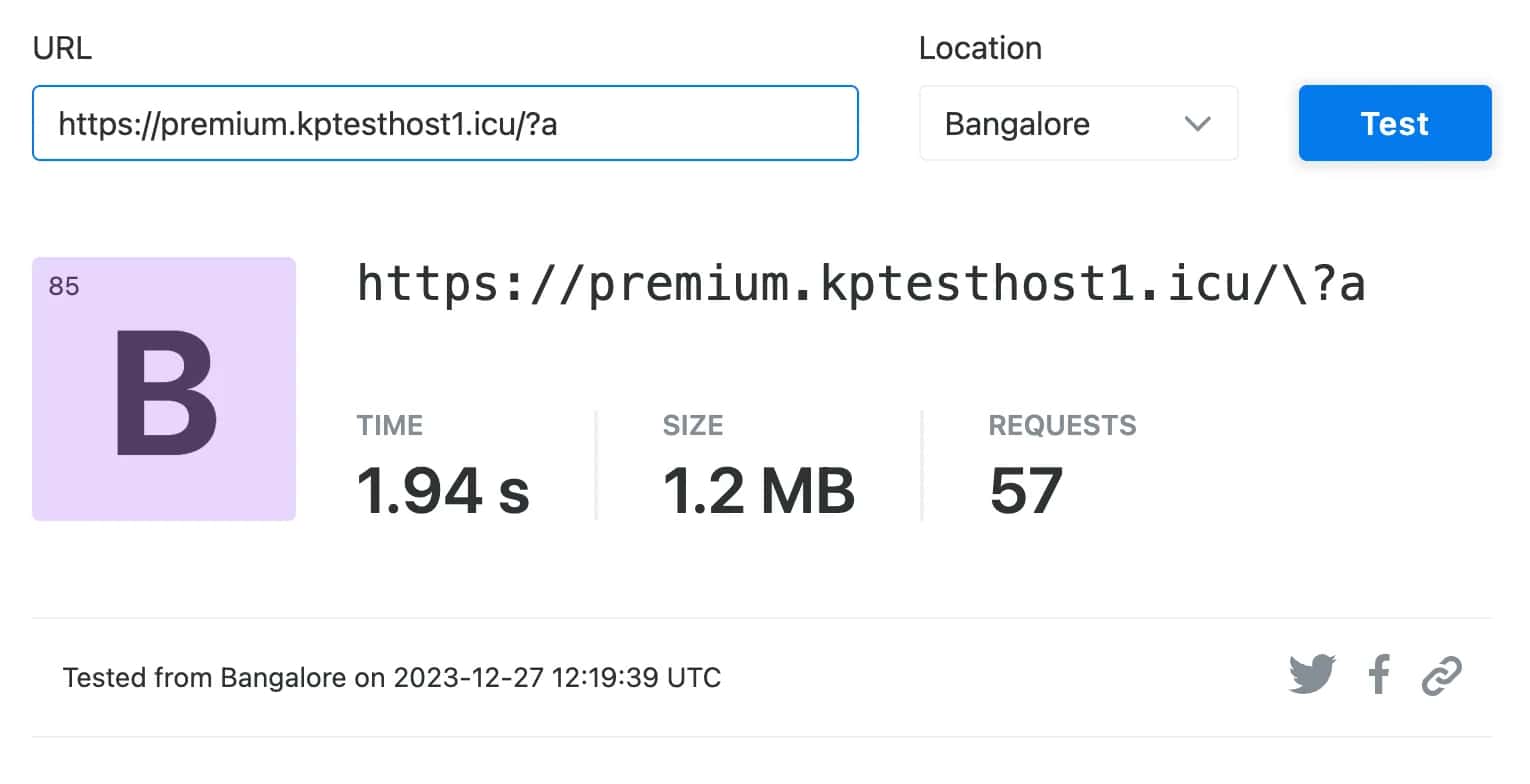Click the TIME metric label

point(390,425)
